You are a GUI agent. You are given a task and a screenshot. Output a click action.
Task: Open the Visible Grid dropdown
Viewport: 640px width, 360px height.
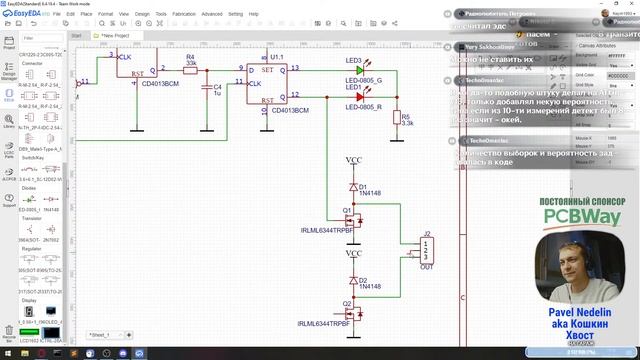point(620,65)
